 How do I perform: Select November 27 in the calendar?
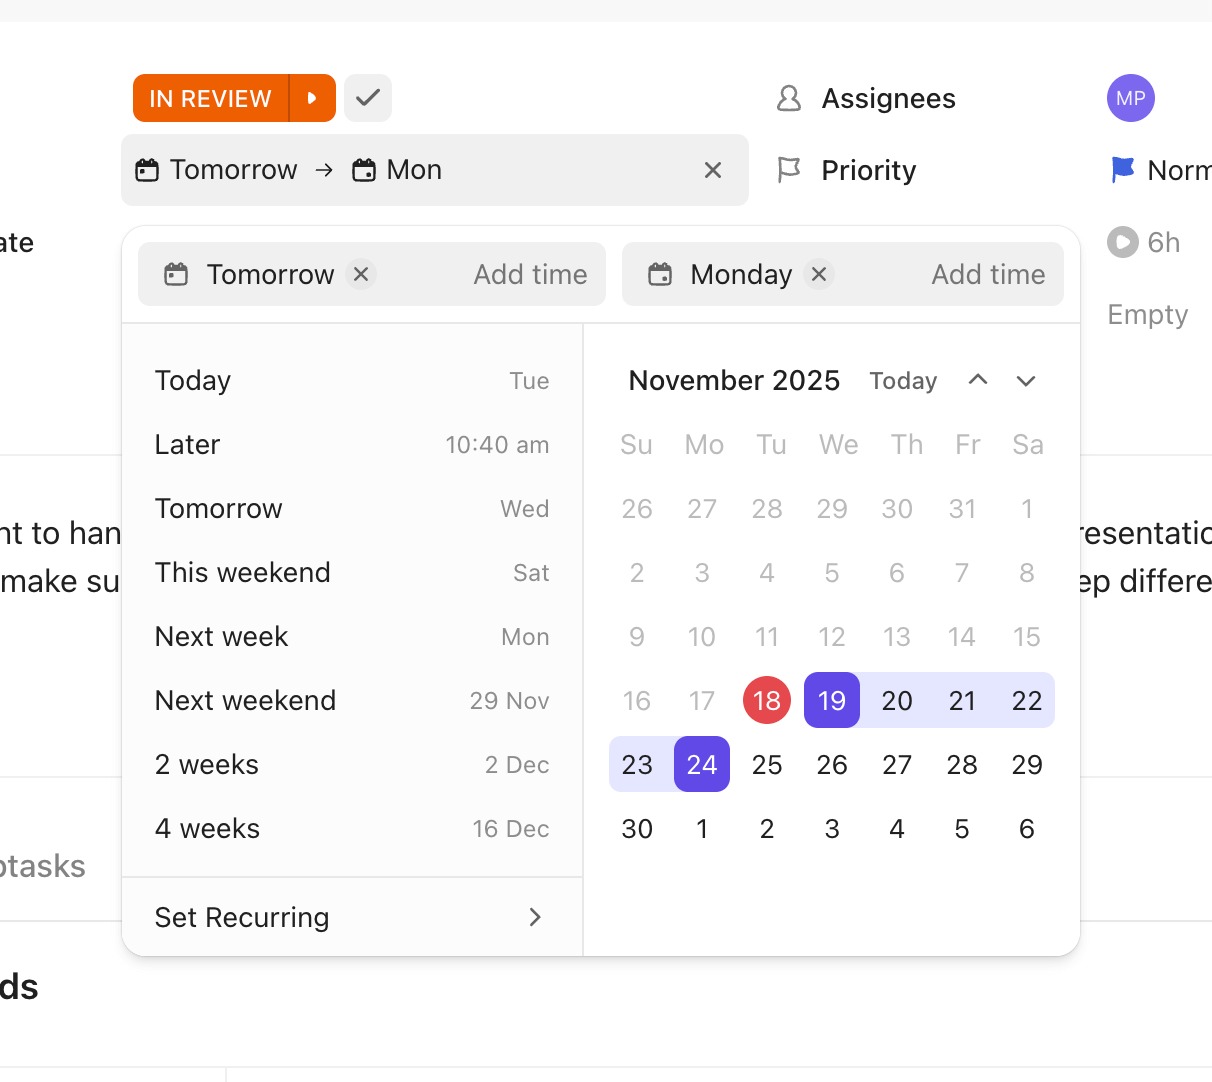[896, 764]
